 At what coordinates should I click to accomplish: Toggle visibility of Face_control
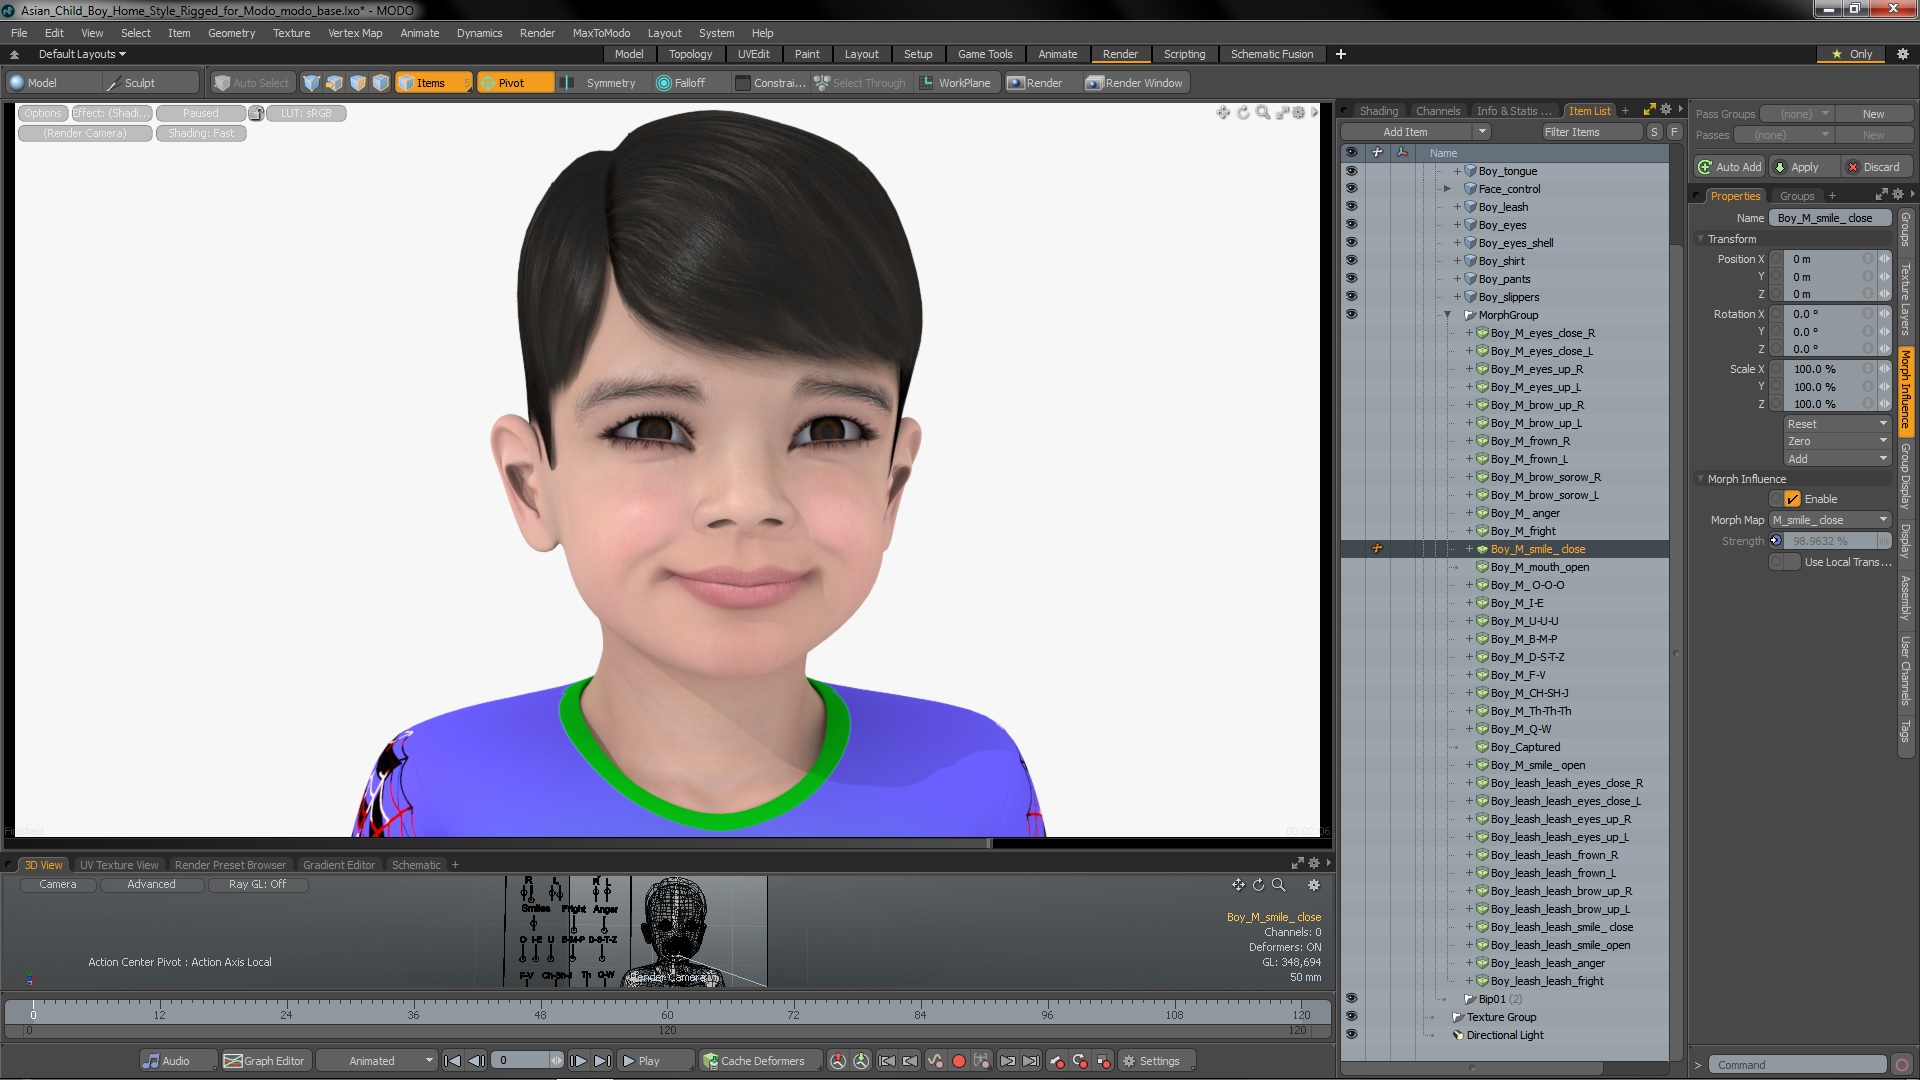point(1351,189)
